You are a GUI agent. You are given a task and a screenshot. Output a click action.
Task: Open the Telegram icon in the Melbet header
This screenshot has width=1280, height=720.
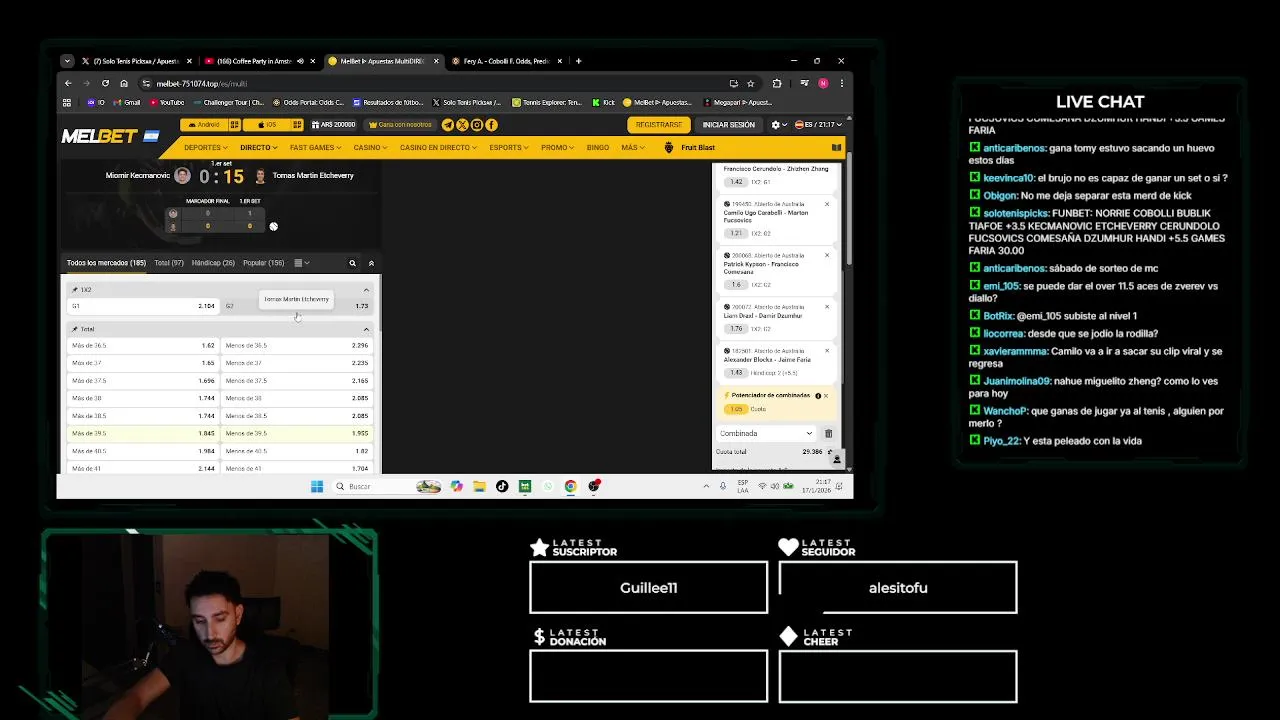448,125
